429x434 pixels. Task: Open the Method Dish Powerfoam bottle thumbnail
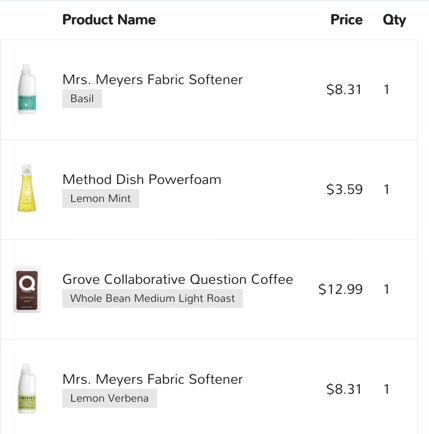point(27,188)
